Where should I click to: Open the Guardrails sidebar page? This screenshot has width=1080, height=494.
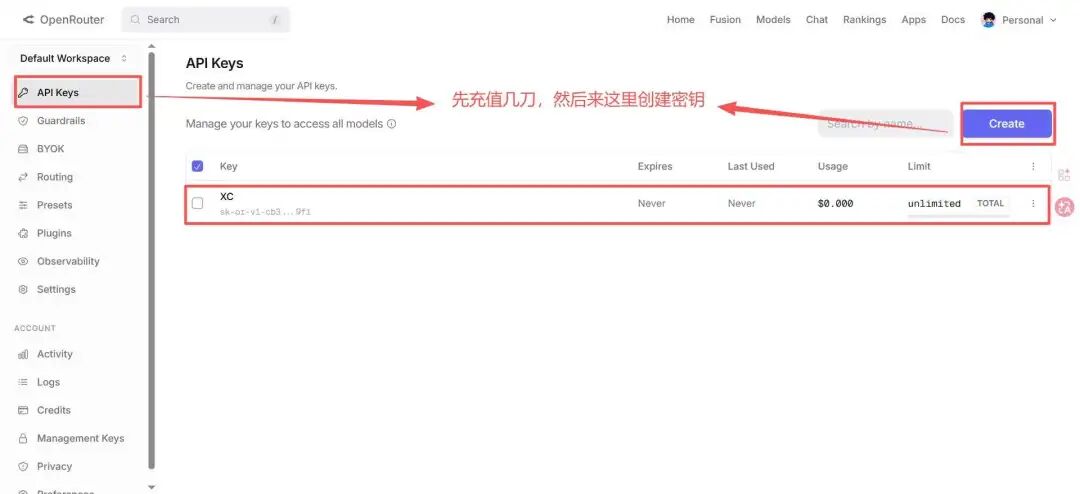coord(61,121)
